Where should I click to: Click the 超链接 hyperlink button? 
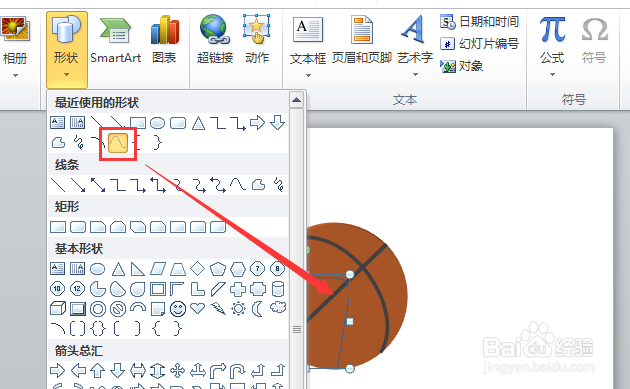(x=215, y=40)
